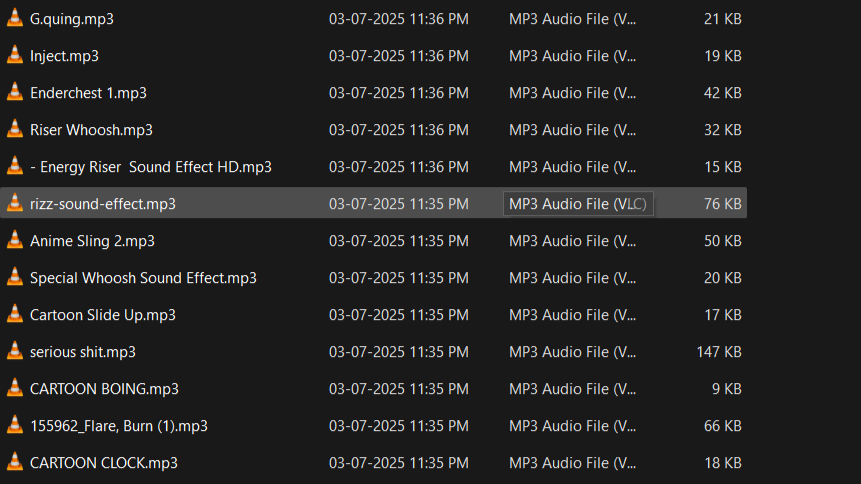Click the 9 KB size for CARTOON BOING.mp3
This screenshot has width=861, height=484.
727,389
